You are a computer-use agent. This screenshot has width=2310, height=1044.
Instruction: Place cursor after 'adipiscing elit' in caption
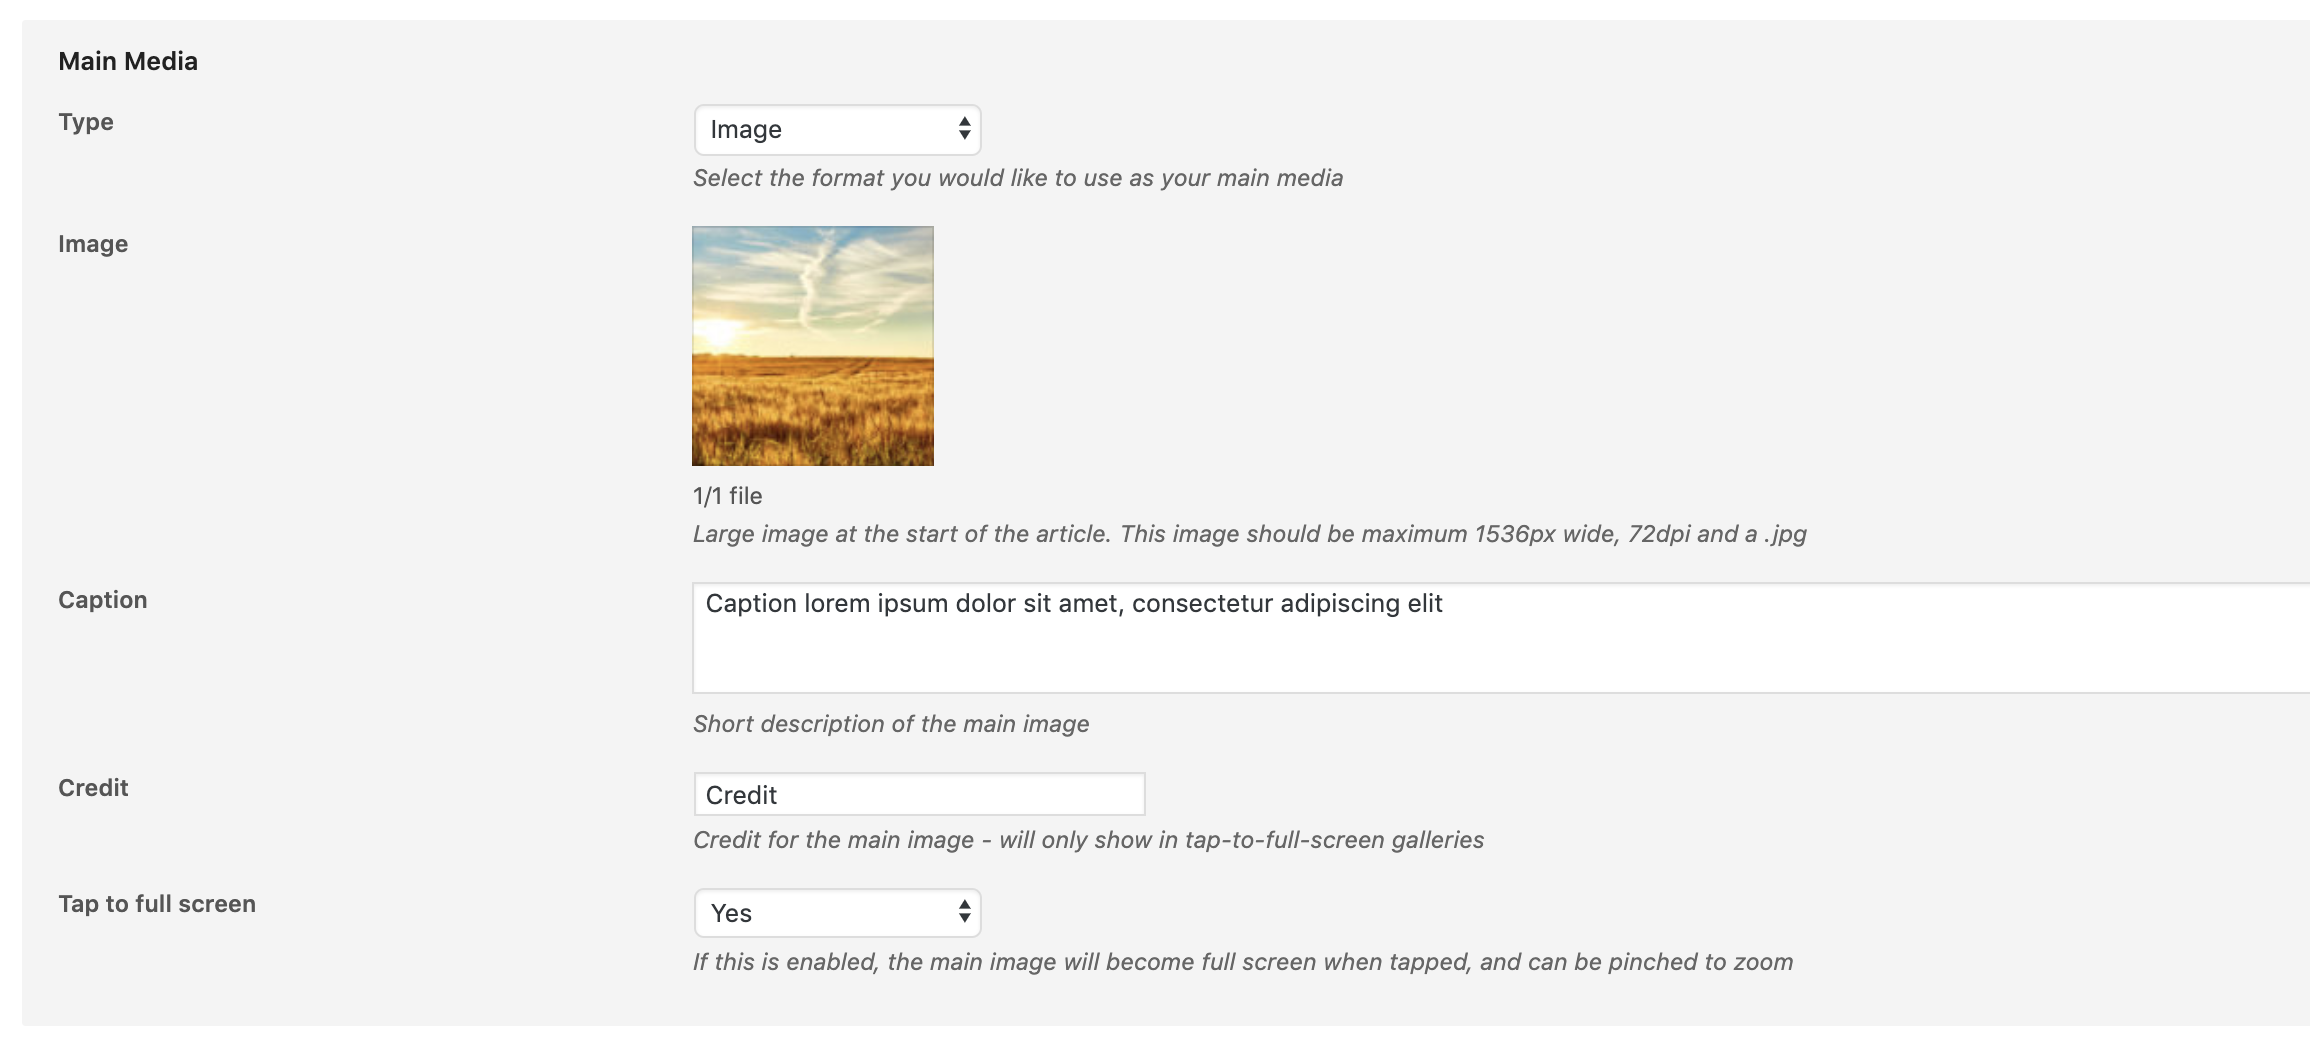click(1445, 604)
